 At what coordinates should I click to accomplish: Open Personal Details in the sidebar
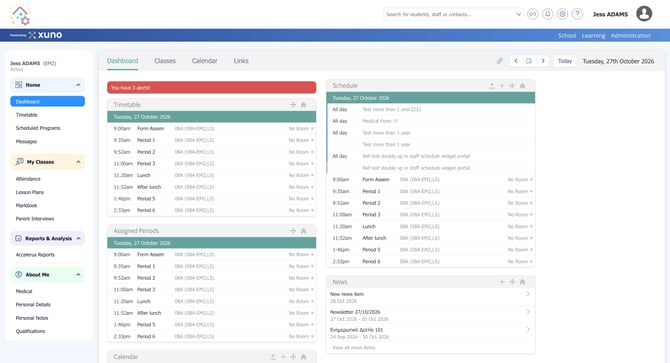33,304
